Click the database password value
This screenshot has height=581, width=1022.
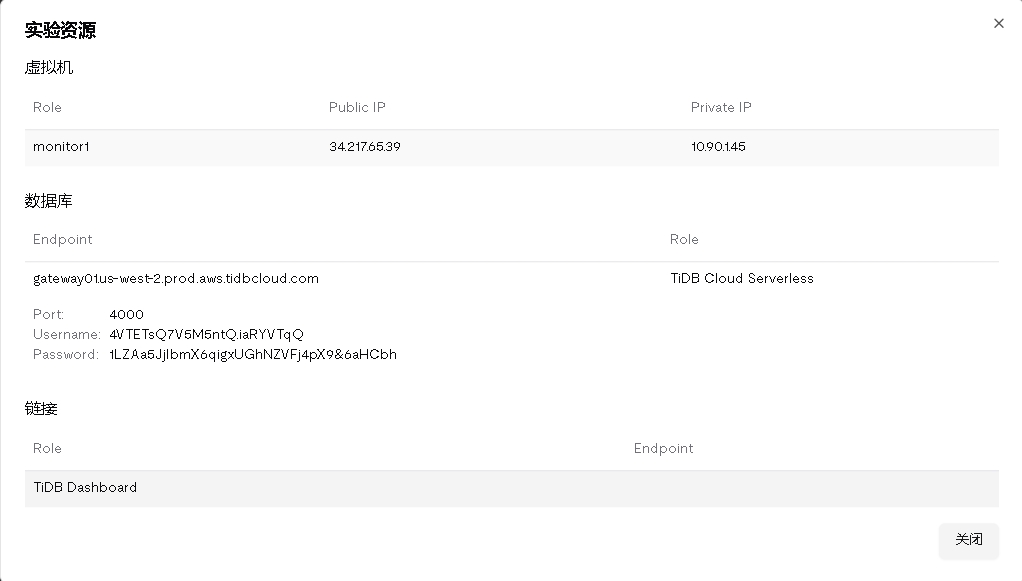[252, 354]
